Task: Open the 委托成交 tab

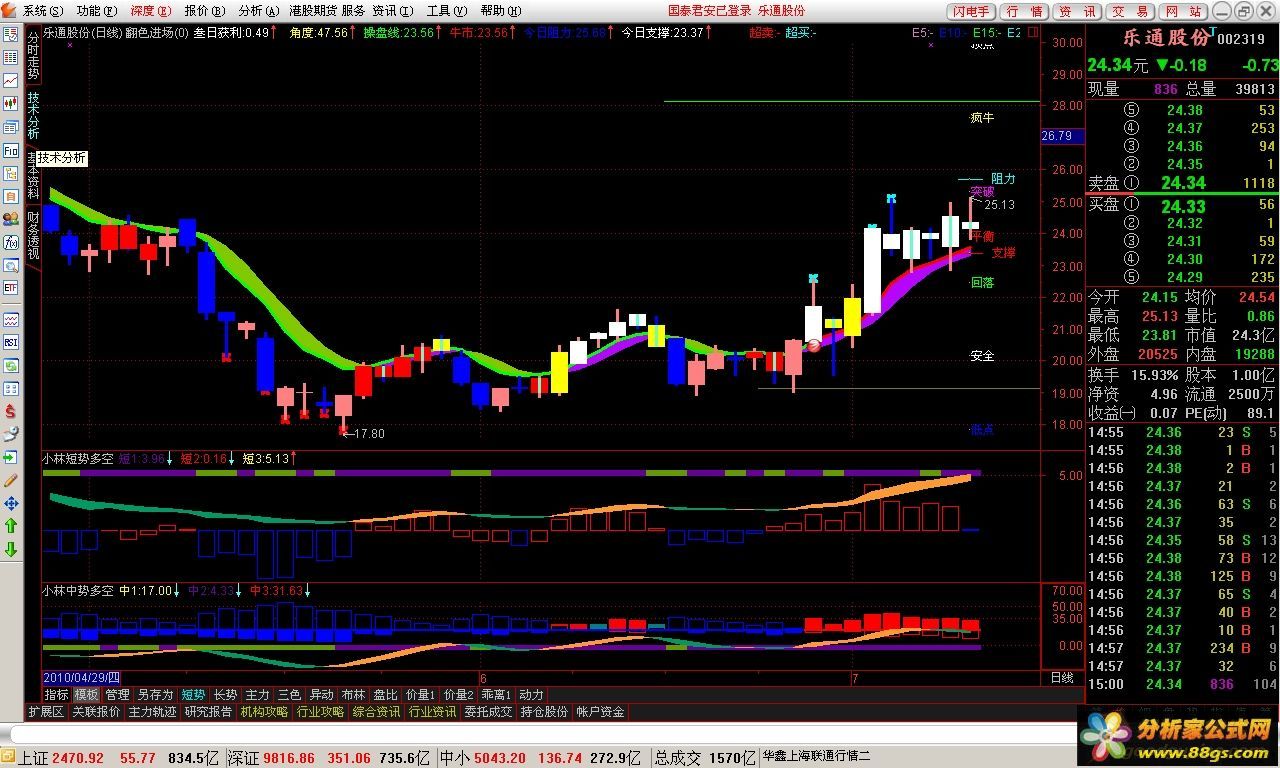Action: 488,712
